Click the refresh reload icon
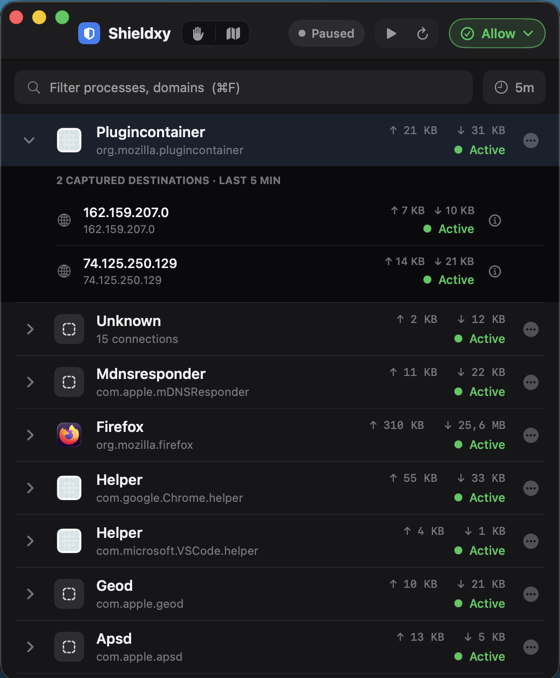The height and width of the screenshot is (678, 560). click(x=422, y=33)
